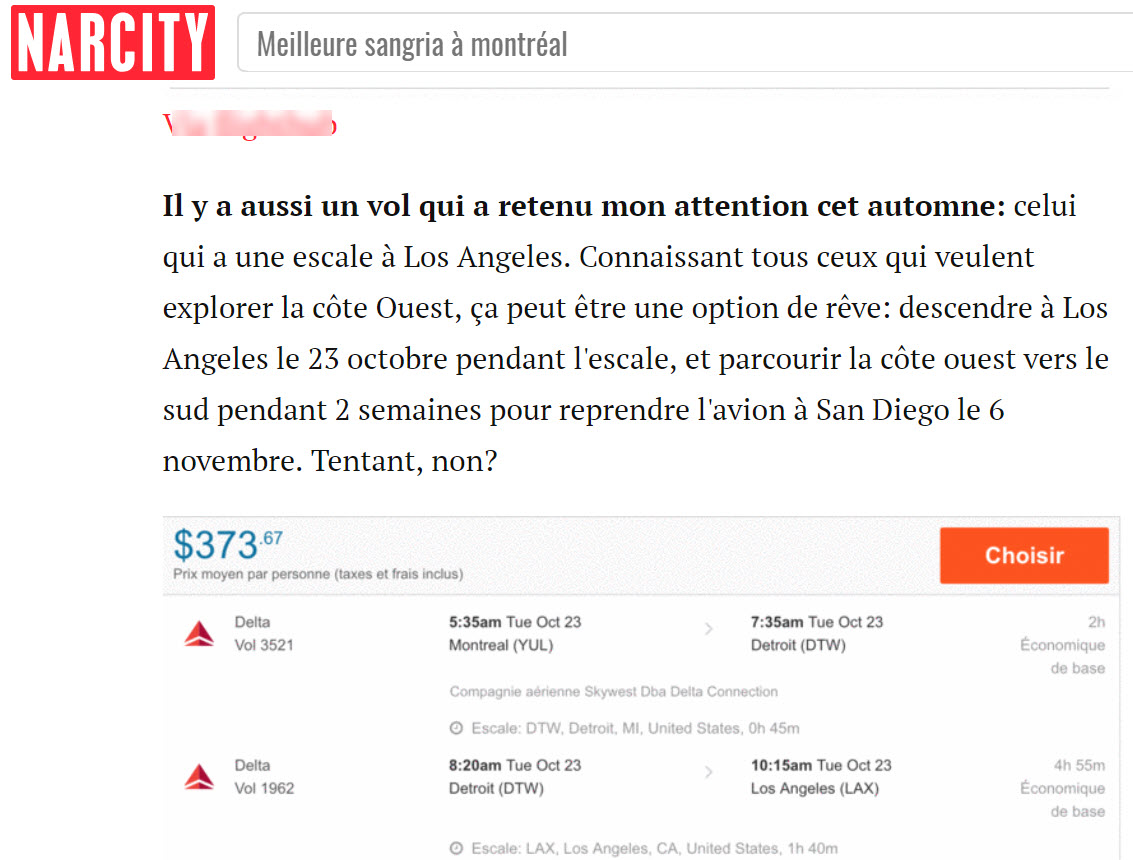Click the Delta logo beside Vol 3521
1133x860 pixels.
199,634
